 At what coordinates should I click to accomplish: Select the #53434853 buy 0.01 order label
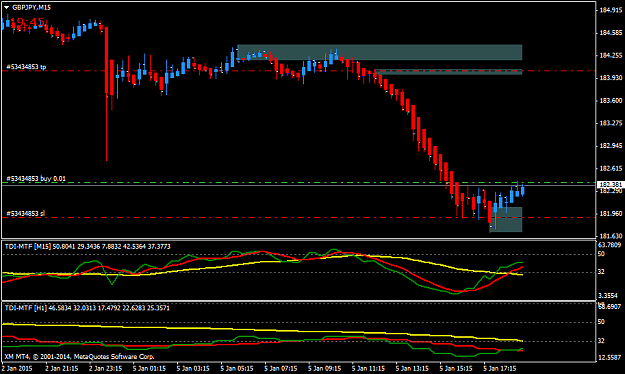36,179
